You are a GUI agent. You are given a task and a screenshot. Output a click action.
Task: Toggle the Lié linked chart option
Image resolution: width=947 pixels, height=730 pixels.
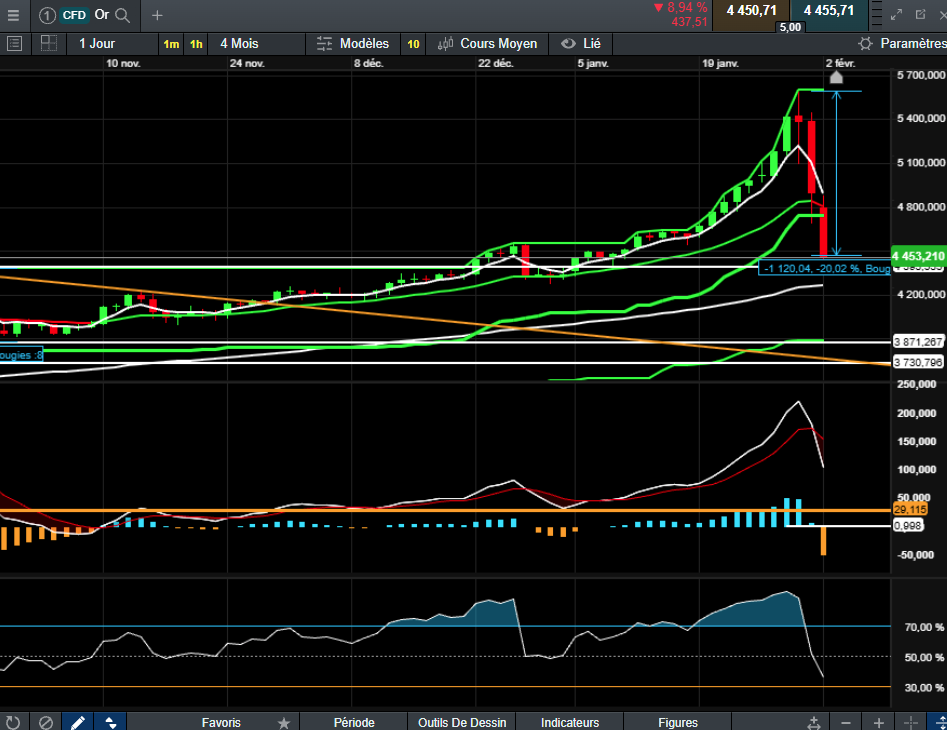(581, 44)
